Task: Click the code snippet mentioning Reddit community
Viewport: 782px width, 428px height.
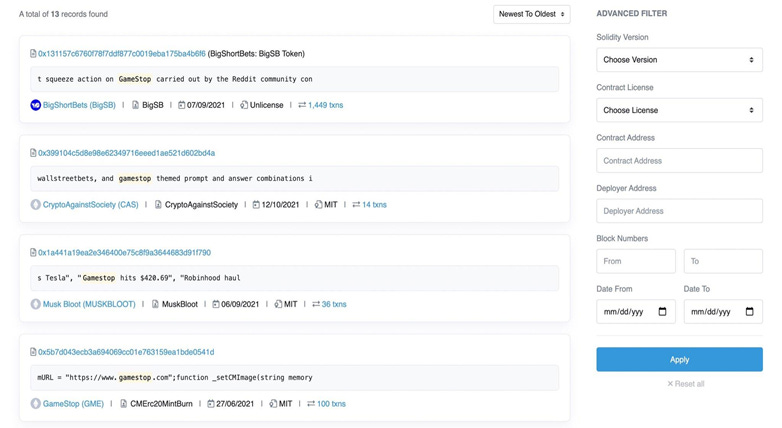Action: click(294, 79)
